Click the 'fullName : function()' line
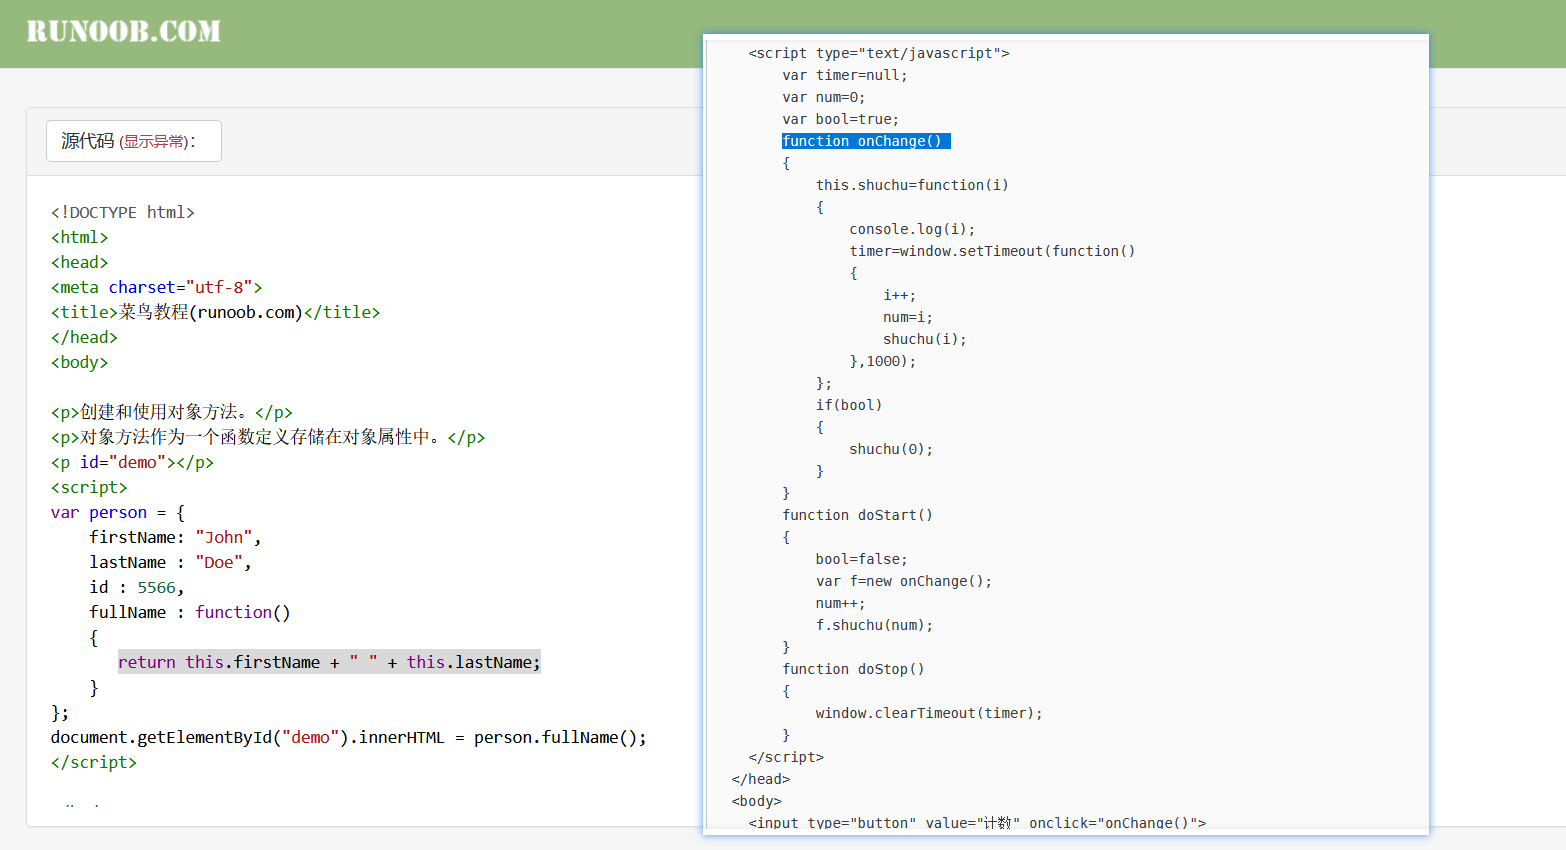Image resolution: width=1566 pixels, height=850 pixels. (x=190, y=612)
